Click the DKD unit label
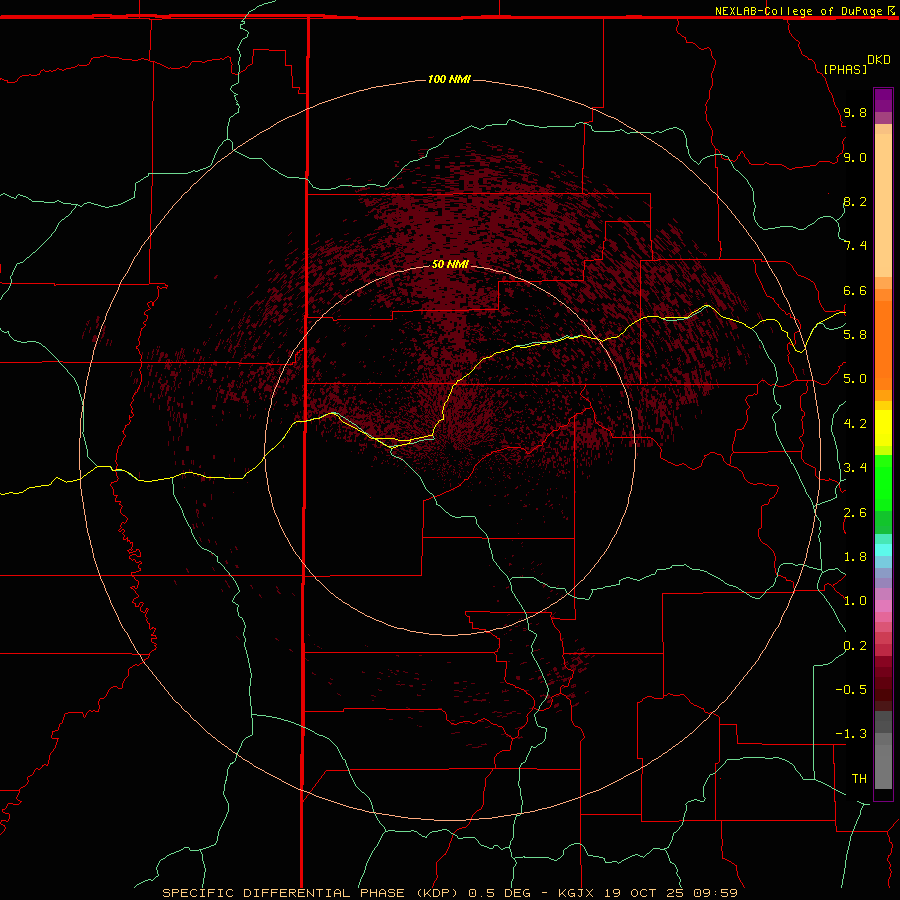The height and width of the screenshot is (900, 900). (x=879, y=60)
